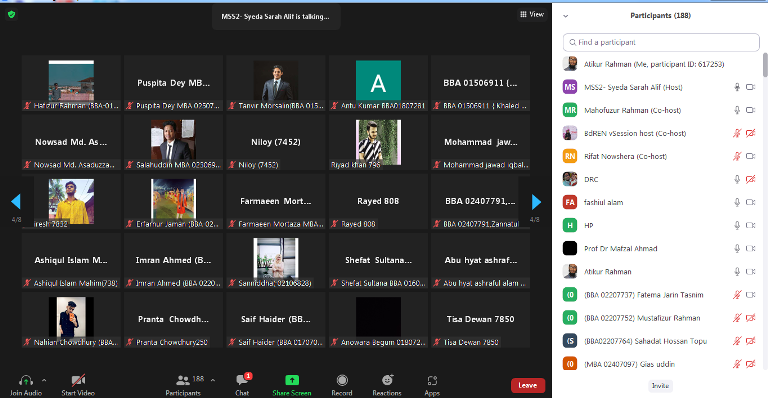Click camera icon for Mahofuzur Rahman

pos(750,110)
